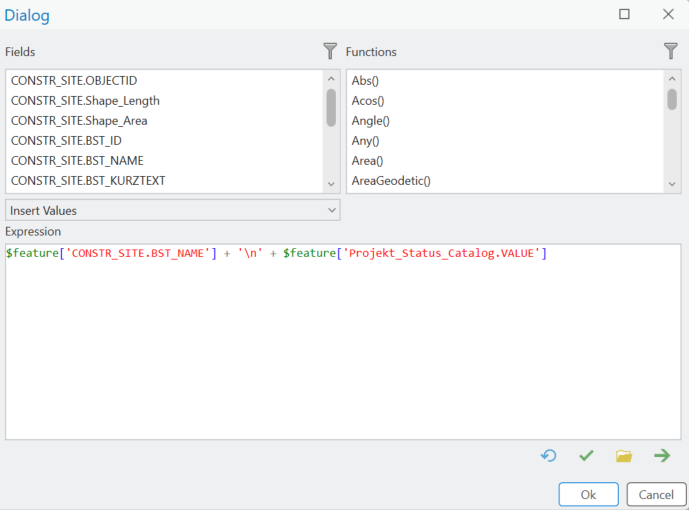The width and height of the screenshot is (689, 510).
Task: Select the AreaGeodetic() function
Action: [505, 181]
